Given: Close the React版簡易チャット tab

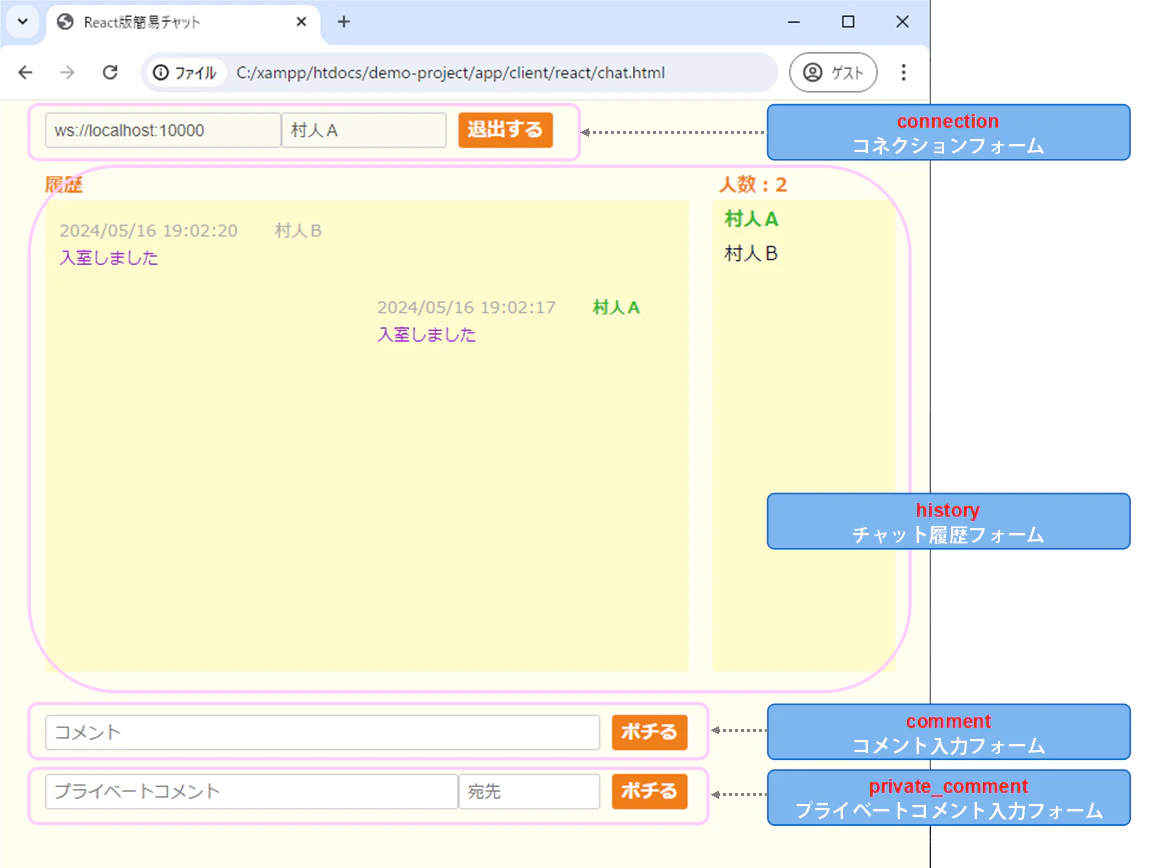Looking at the screenshot, I should click(301, 22).
